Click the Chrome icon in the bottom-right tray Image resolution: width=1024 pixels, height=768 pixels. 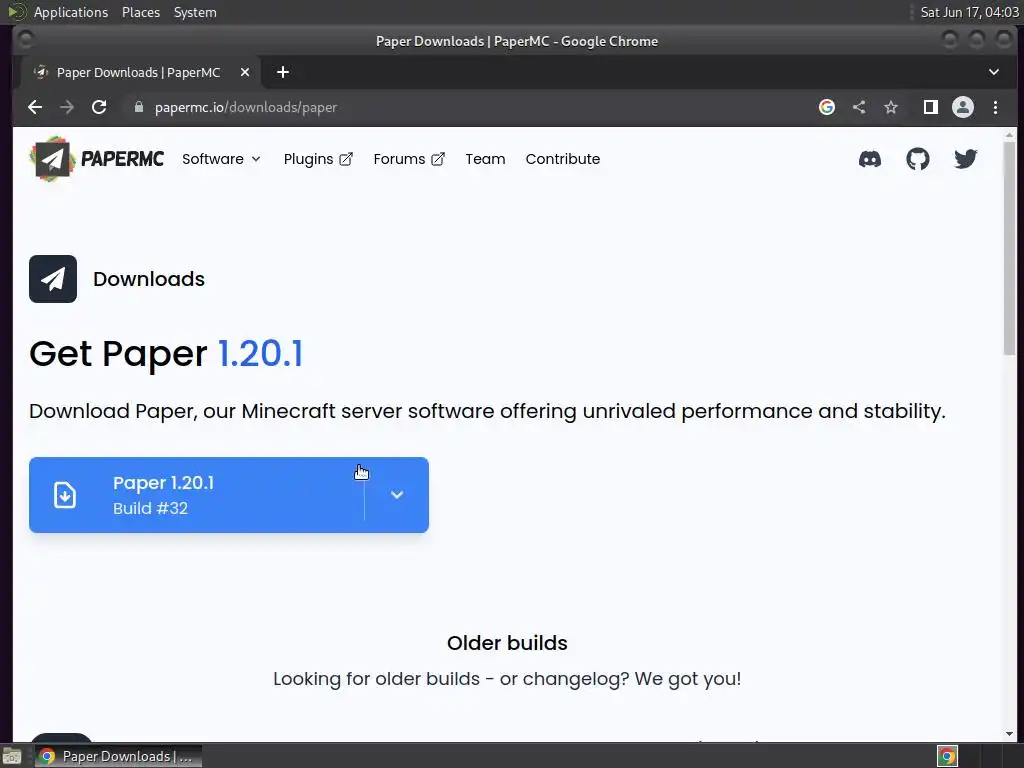point(947,756)
